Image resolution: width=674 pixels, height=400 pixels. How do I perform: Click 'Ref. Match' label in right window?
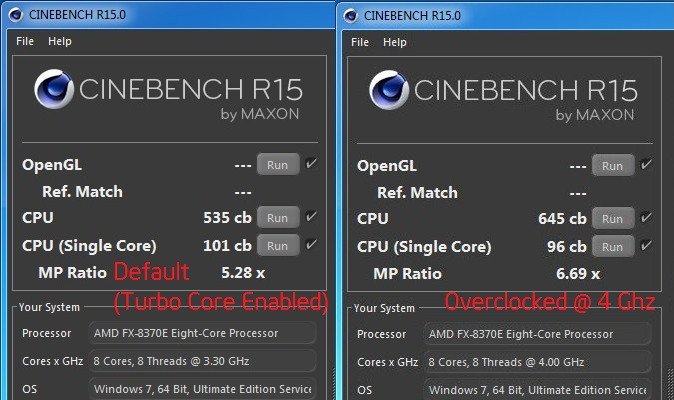pyautogui.click(x=417, y=192)
